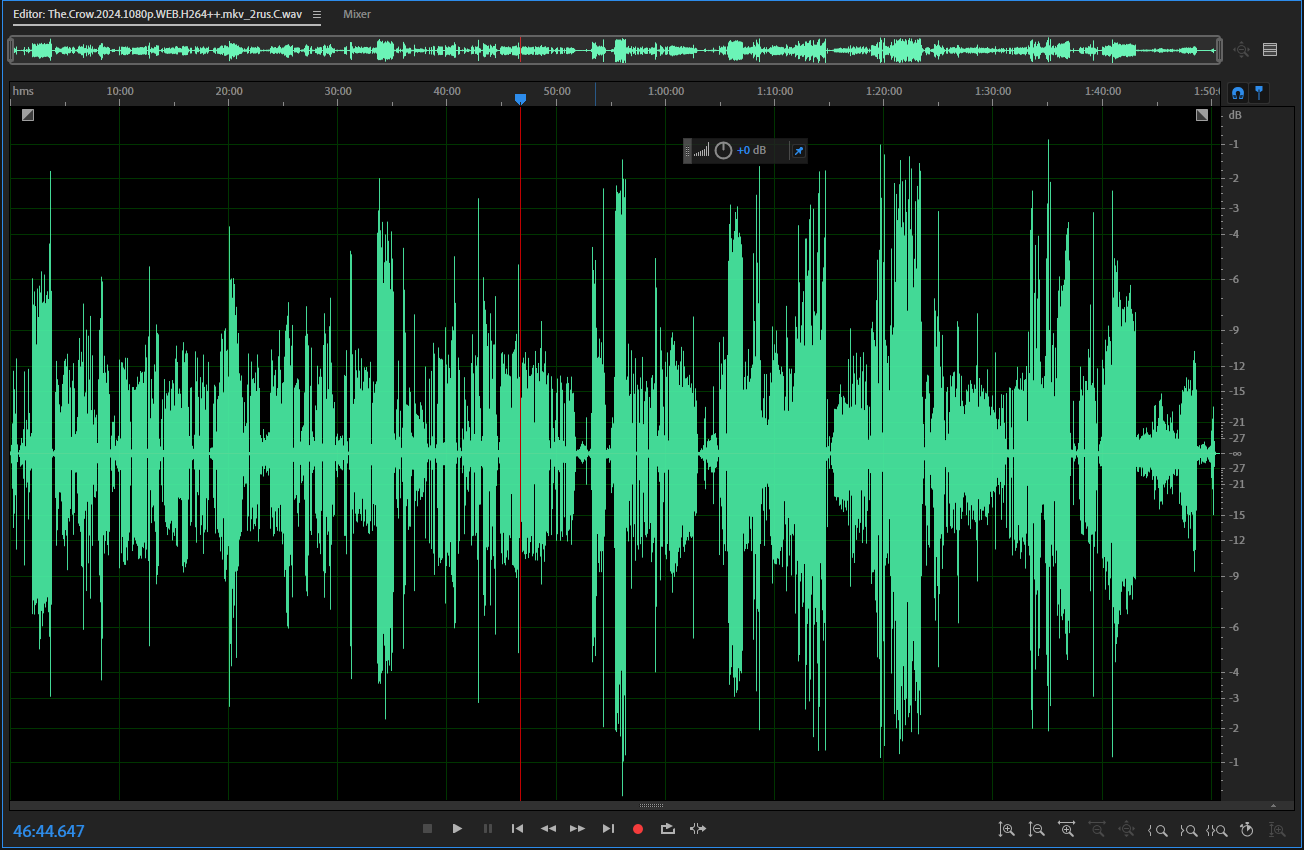Click the Zoom In (Time) icon
The width and height of the screenshot is (1304, 850).
[x=1067, y=829]
